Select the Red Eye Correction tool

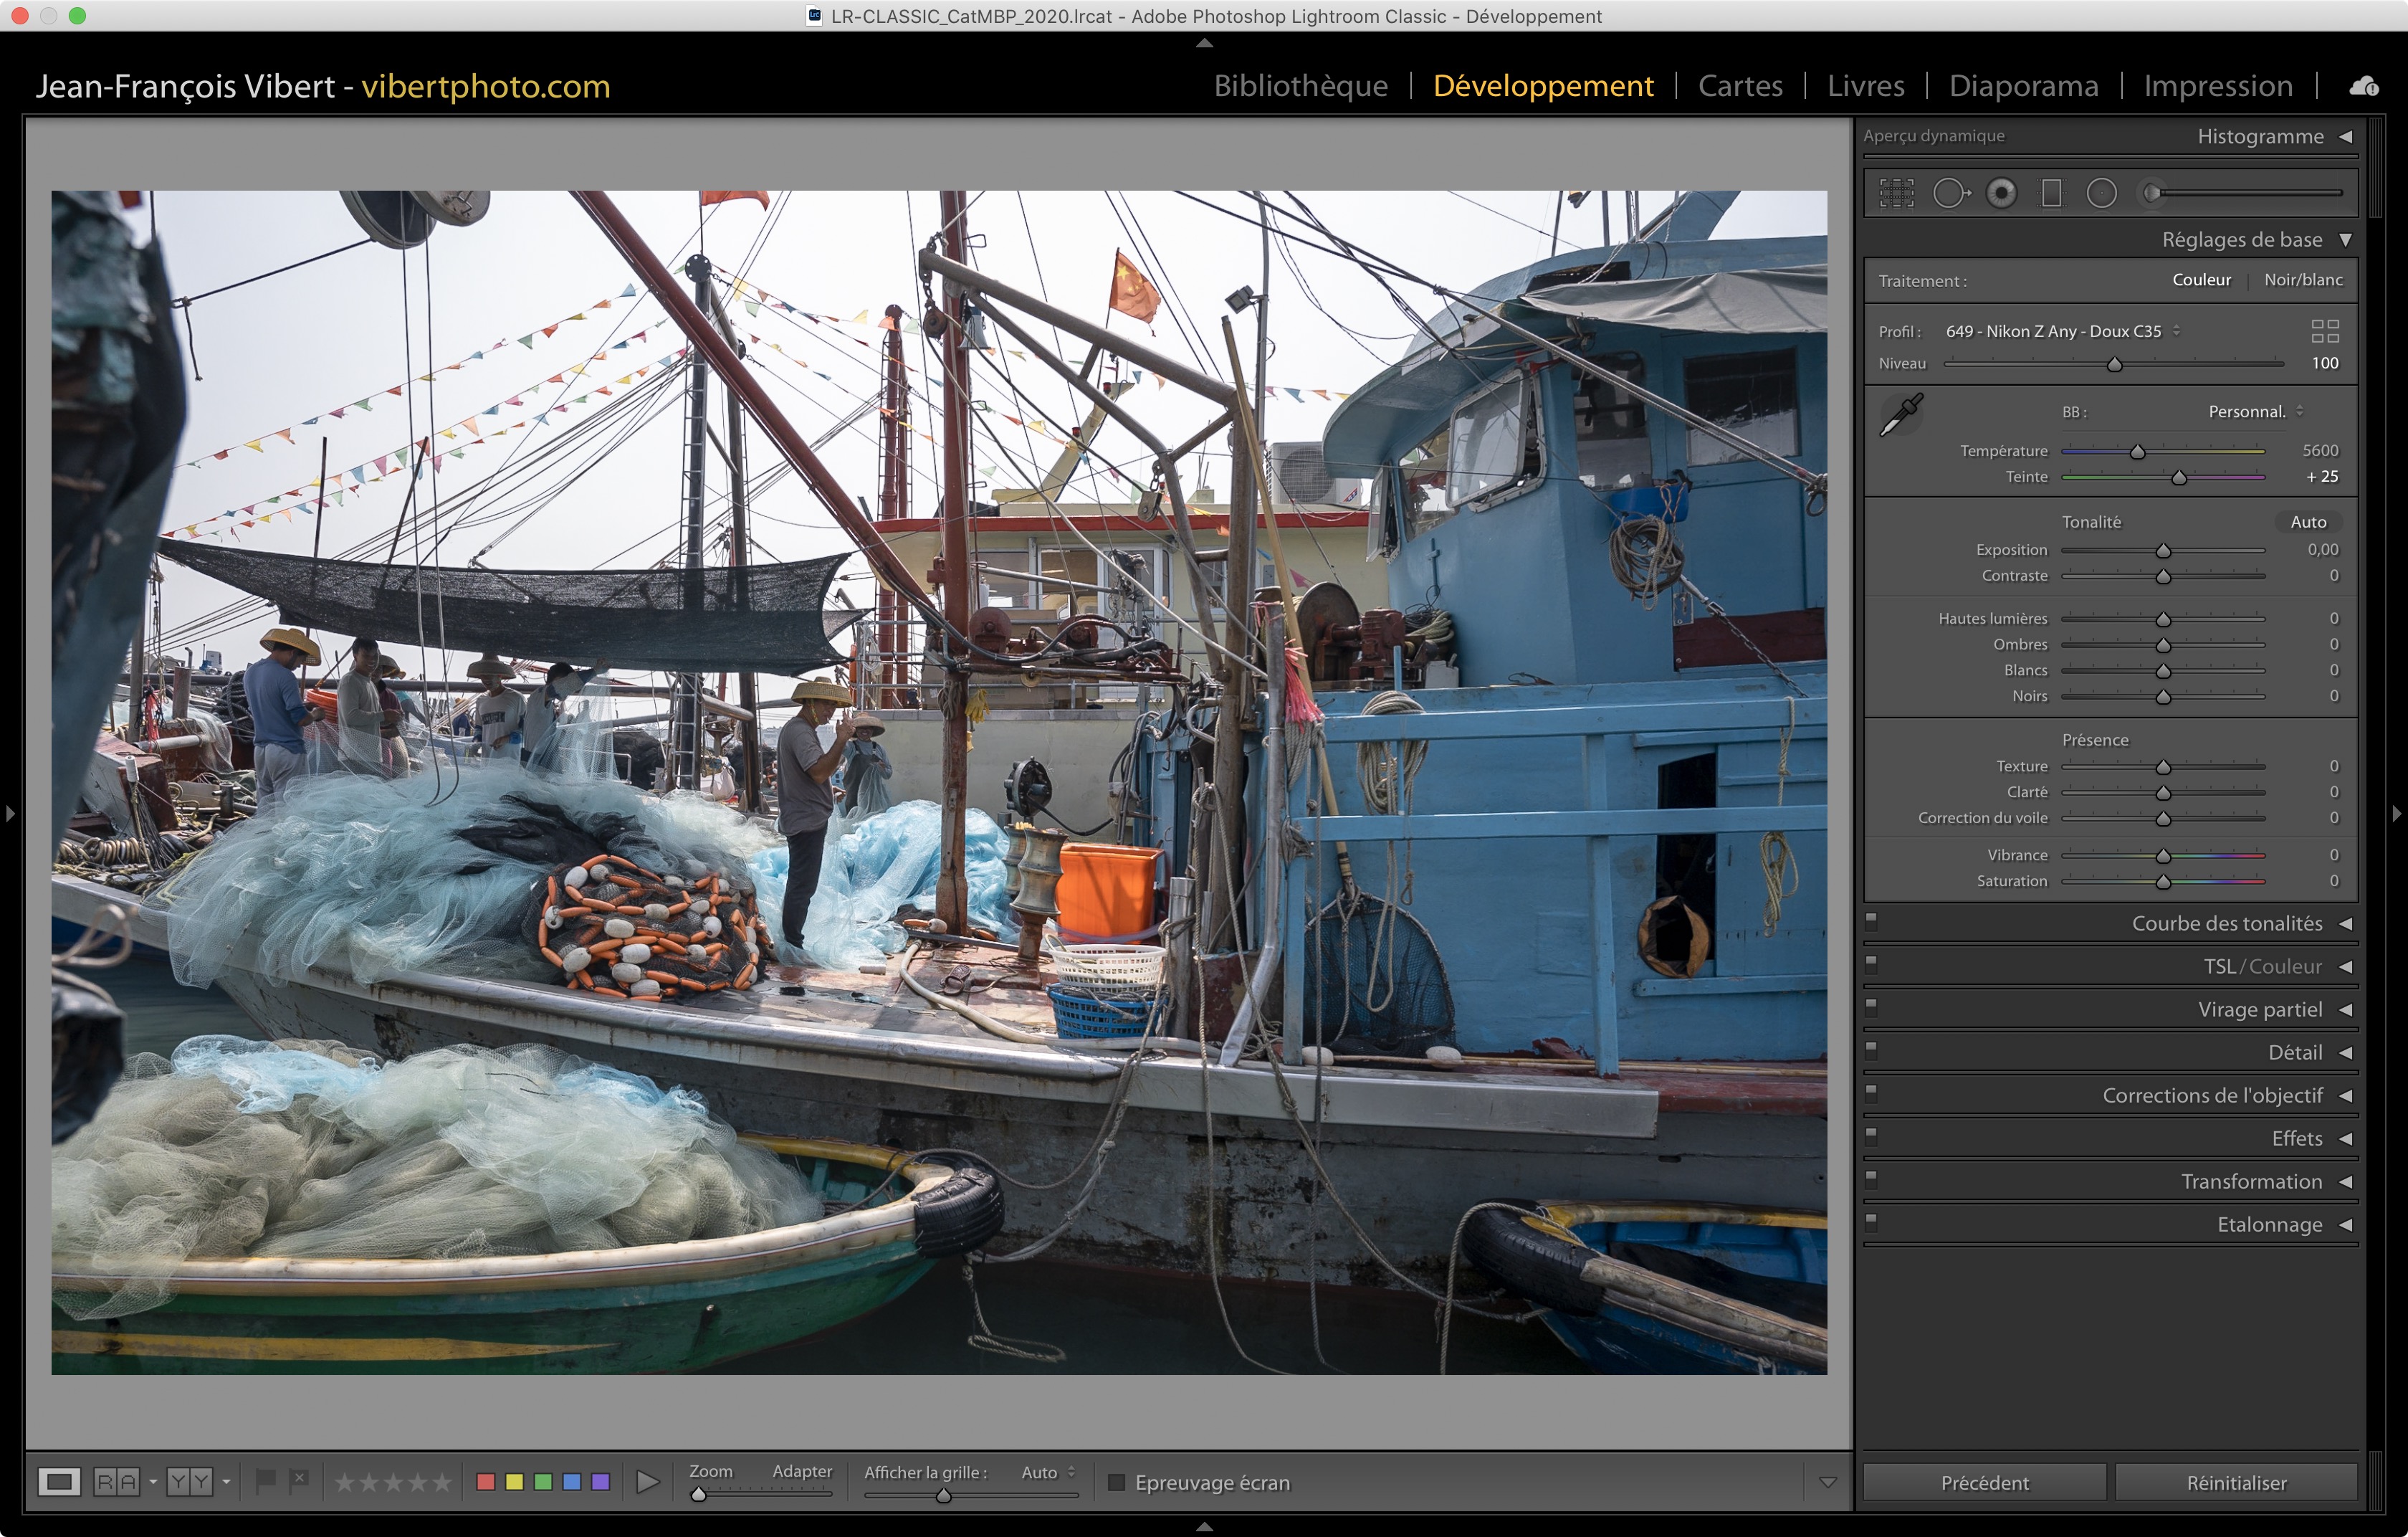click(2001, 193)
